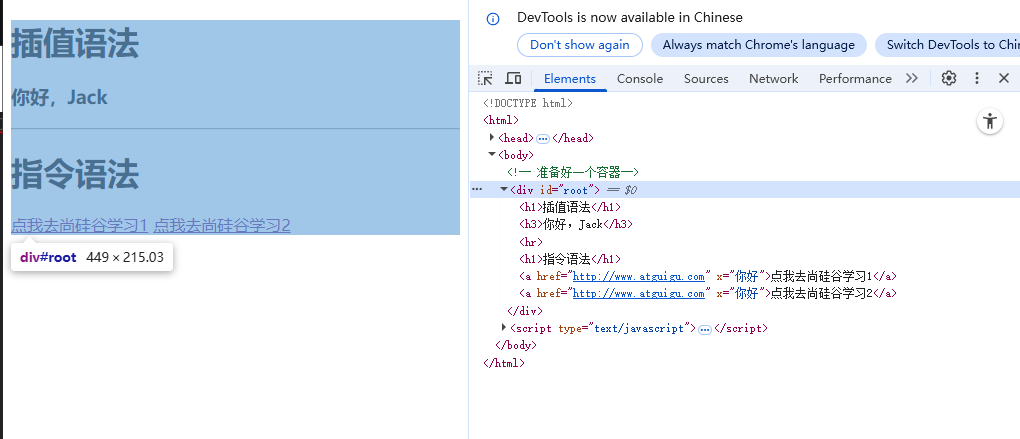The image size is (1020, 439).
Task: Select the closing </body> row
Action: click(516, 345)
